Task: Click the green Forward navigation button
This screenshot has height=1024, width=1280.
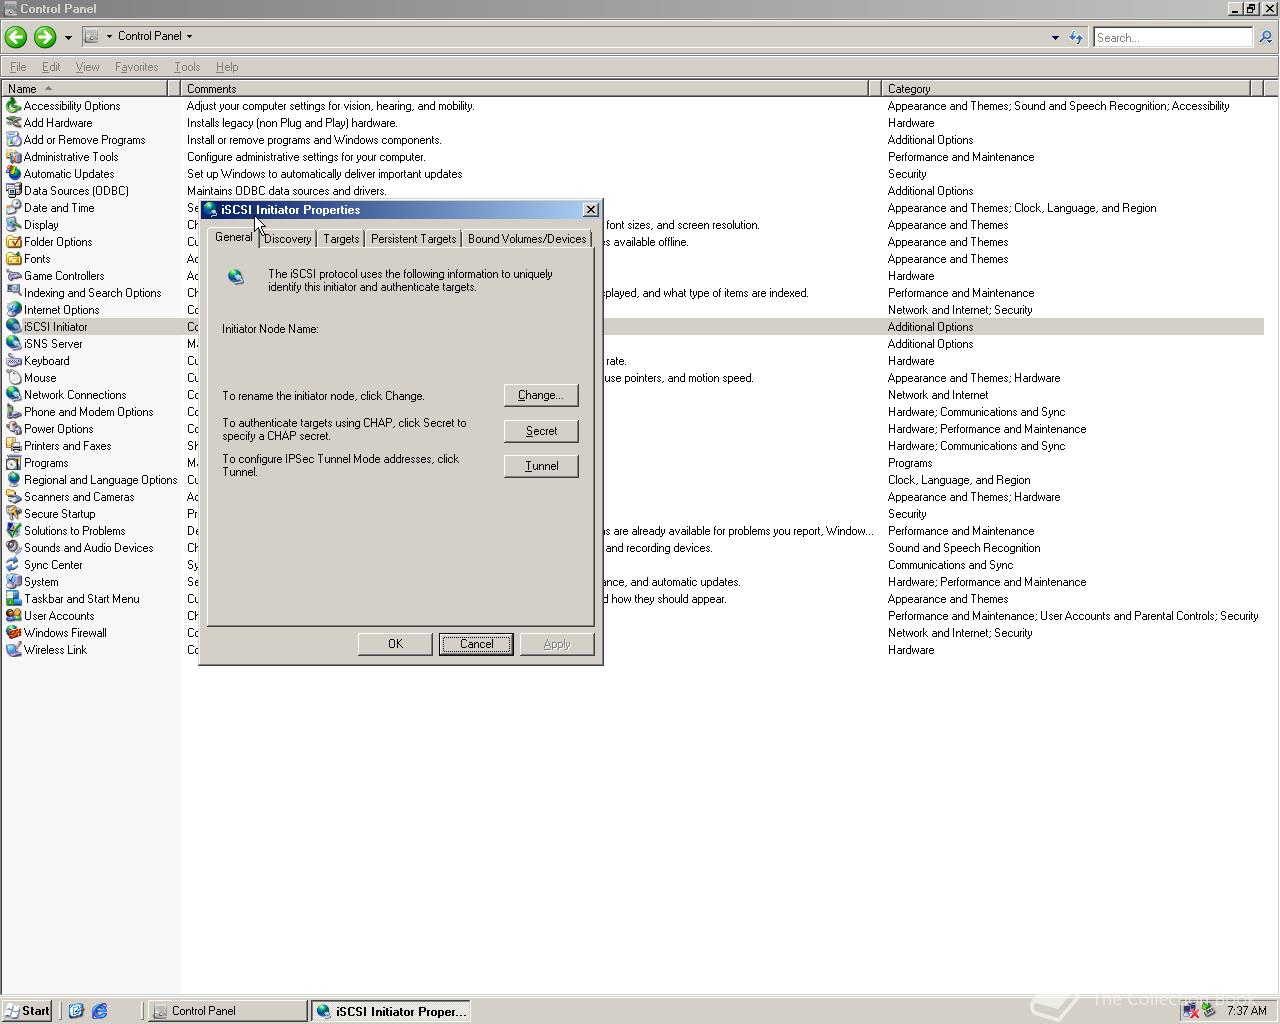Action: 44,37
